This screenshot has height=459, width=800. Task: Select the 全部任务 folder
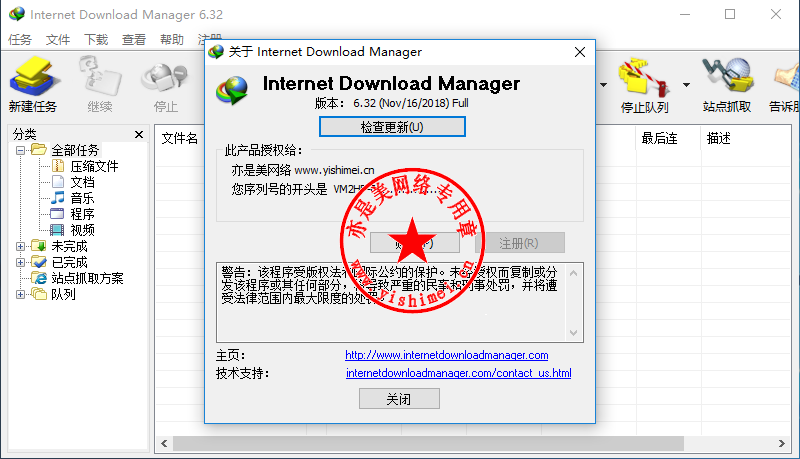pyautogui.click(x=74, y=150)
